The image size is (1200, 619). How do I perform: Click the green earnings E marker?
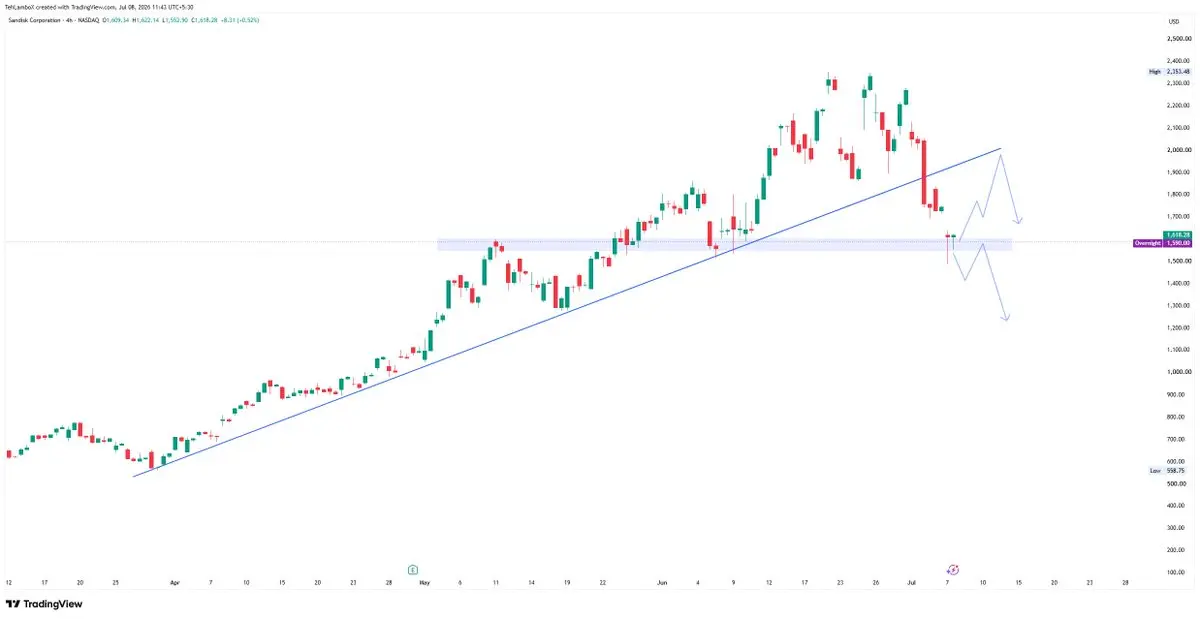[x=412, y=569]
